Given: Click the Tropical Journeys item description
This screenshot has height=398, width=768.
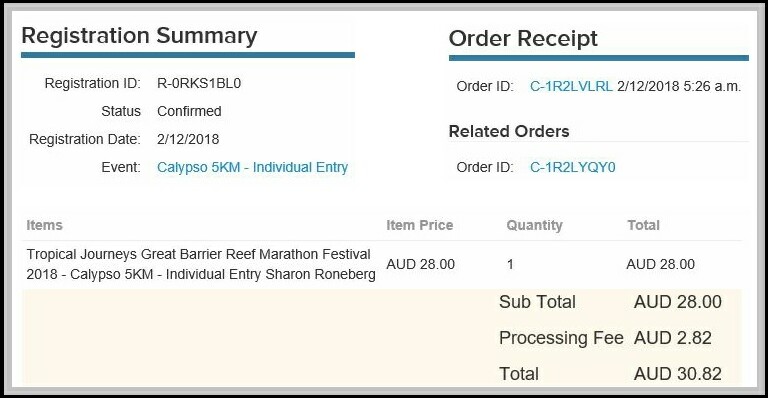Looking at the screenshot, I should coord(201,264).
